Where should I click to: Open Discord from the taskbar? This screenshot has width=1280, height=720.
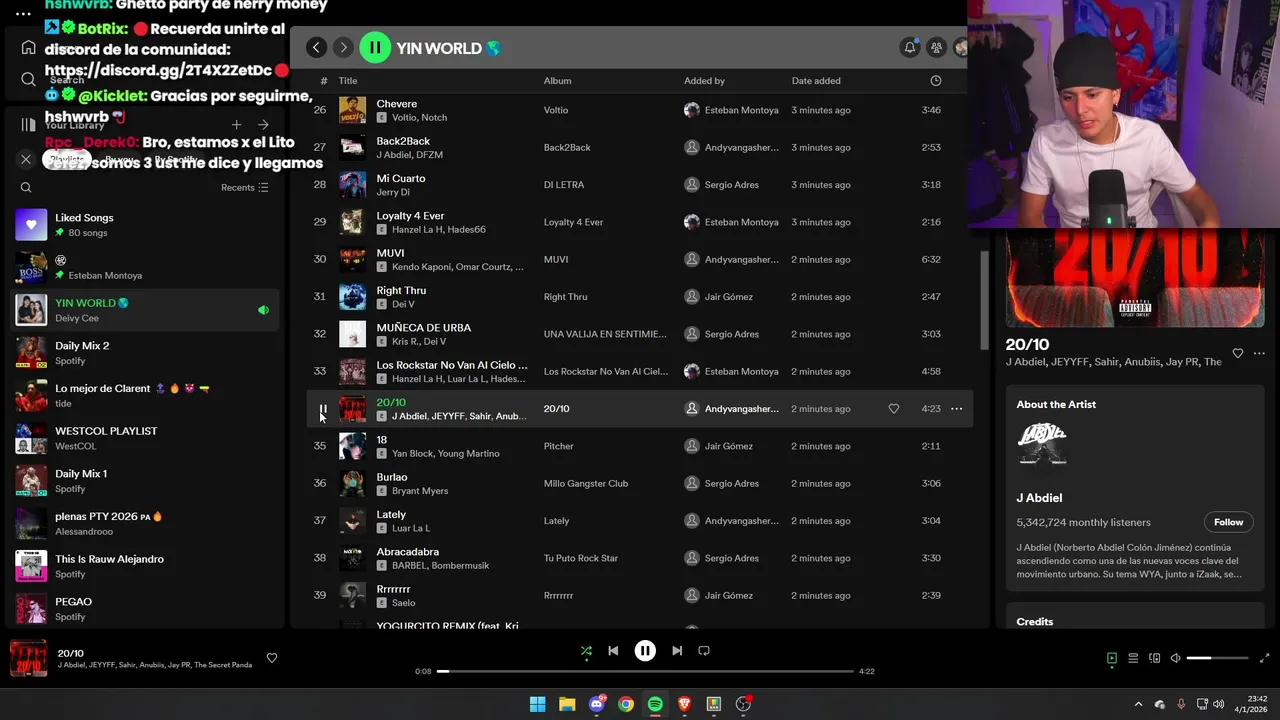(597, 704)
